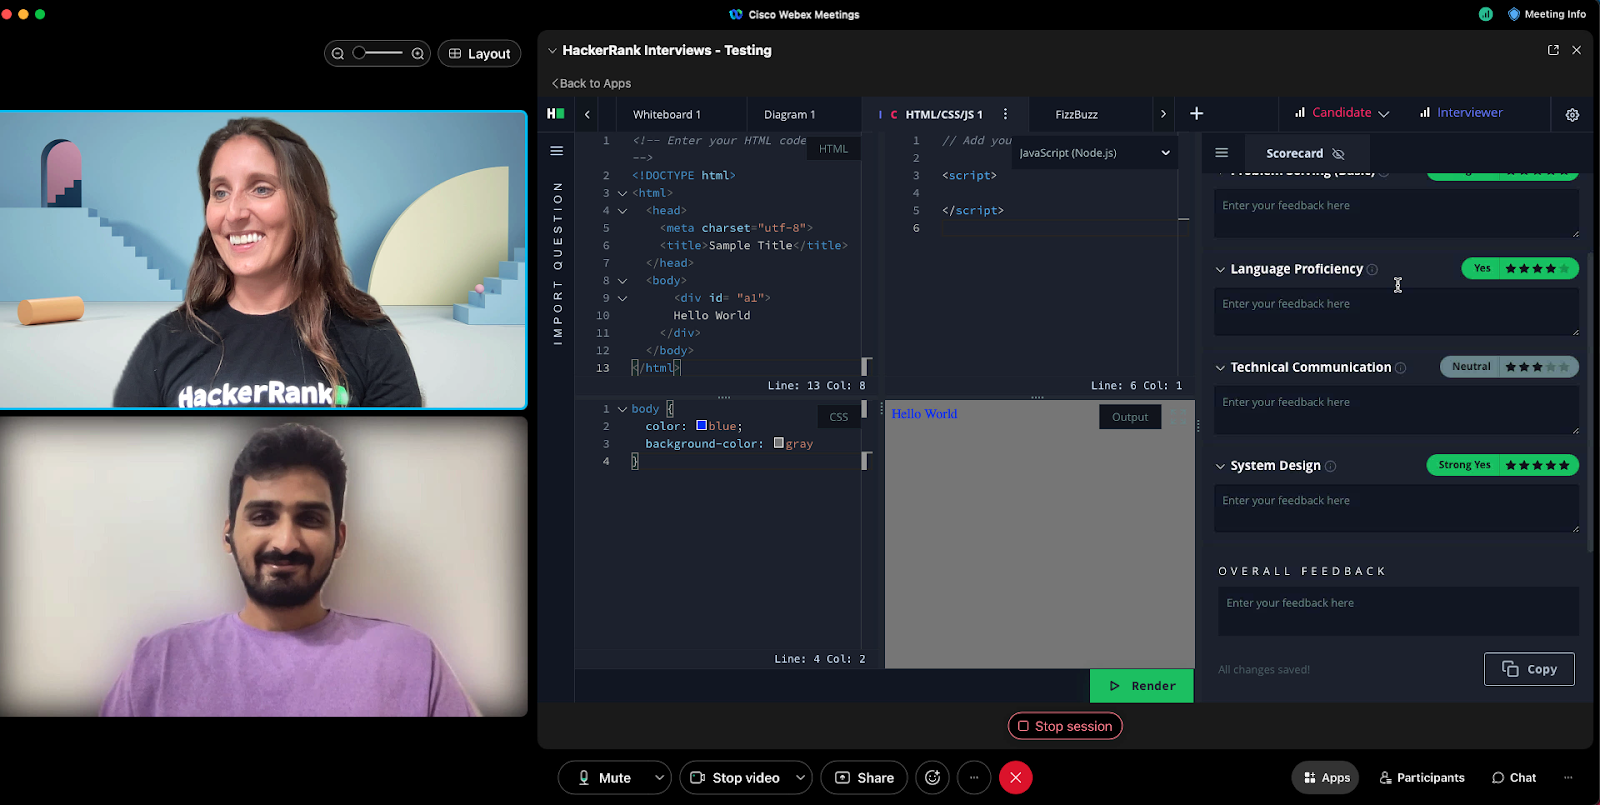Click the Language Proficiency feedback field
Image resolution: width=1600 pixels, height=805 pixels.
[x=1396, y=312]
